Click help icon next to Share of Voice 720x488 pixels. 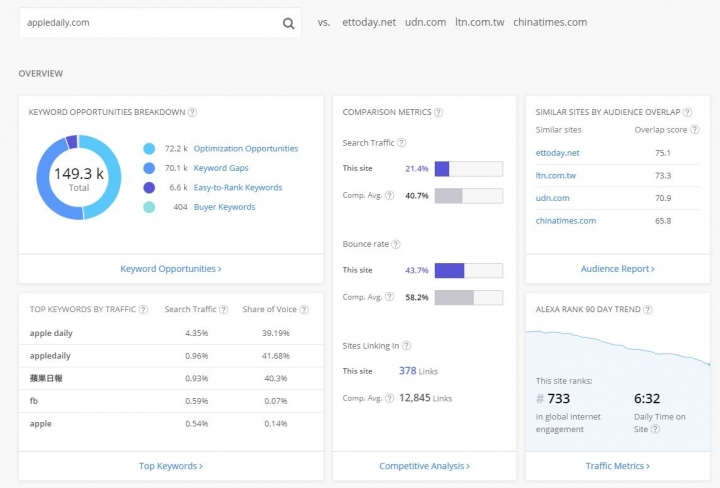tap(304, 309)
